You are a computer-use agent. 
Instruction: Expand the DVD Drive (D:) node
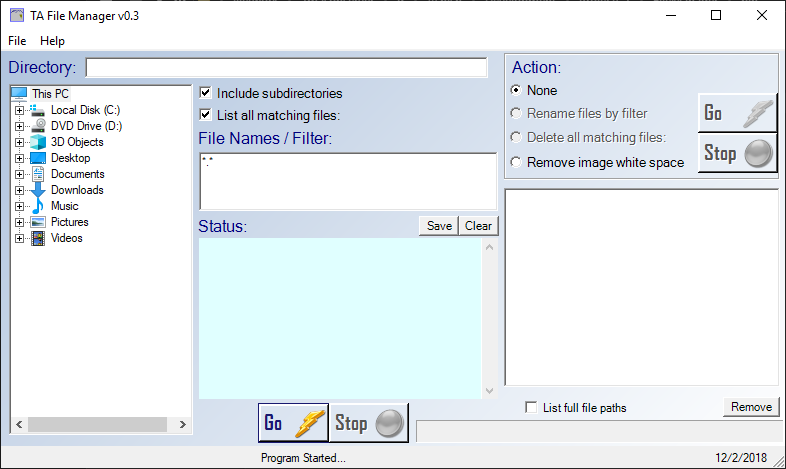click(x=19, y=126)
